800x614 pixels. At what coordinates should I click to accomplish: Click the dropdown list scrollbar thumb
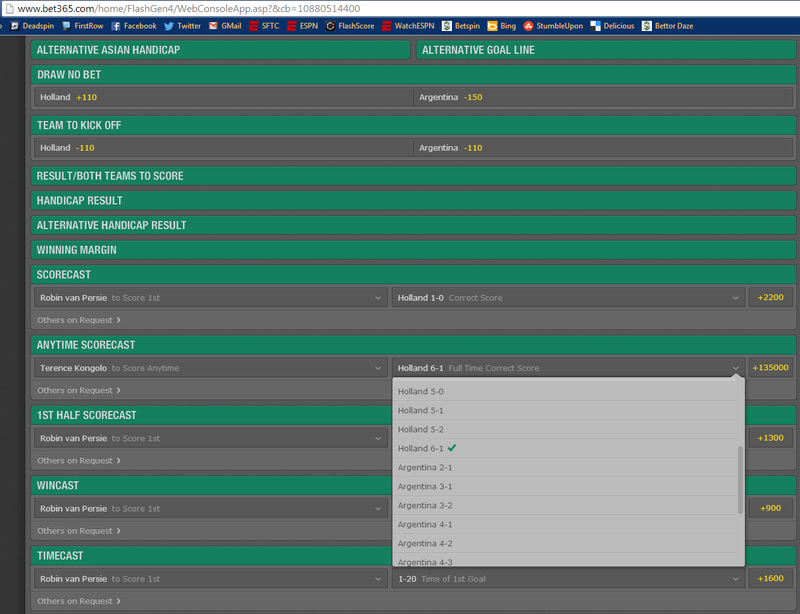coord(740,480)
